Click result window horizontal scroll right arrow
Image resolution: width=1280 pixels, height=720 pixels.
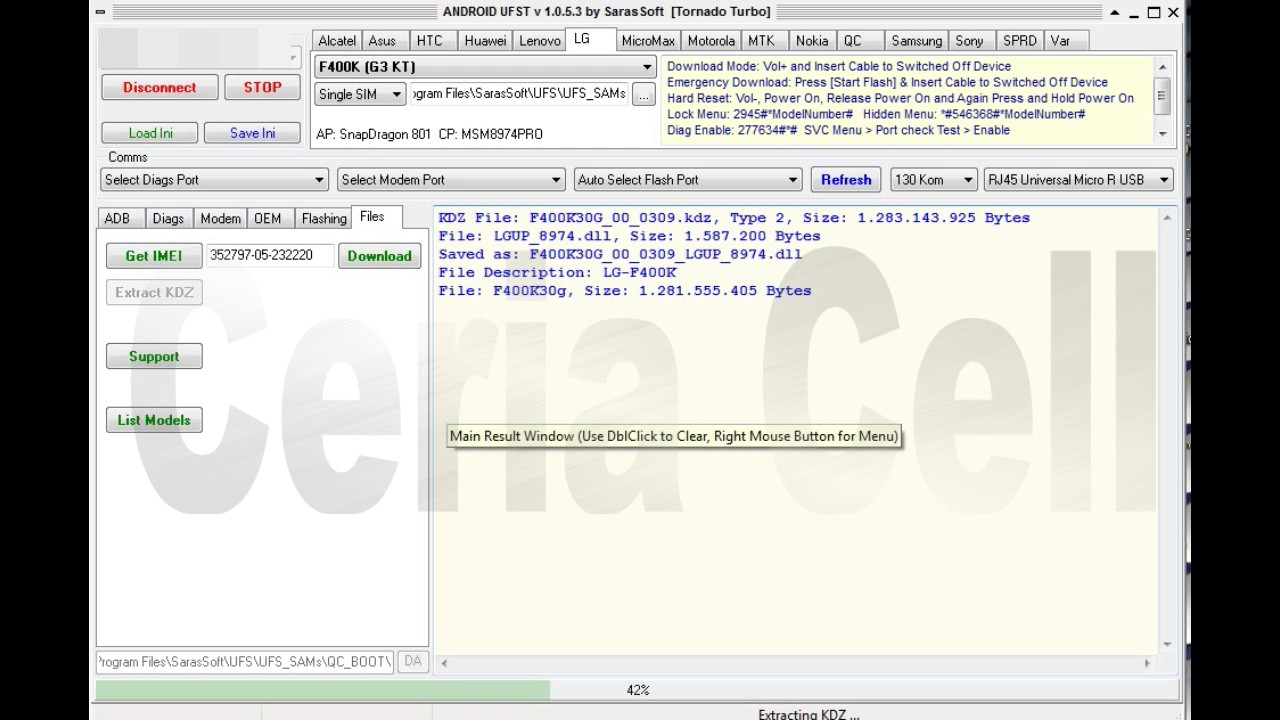coord(1148,662)
